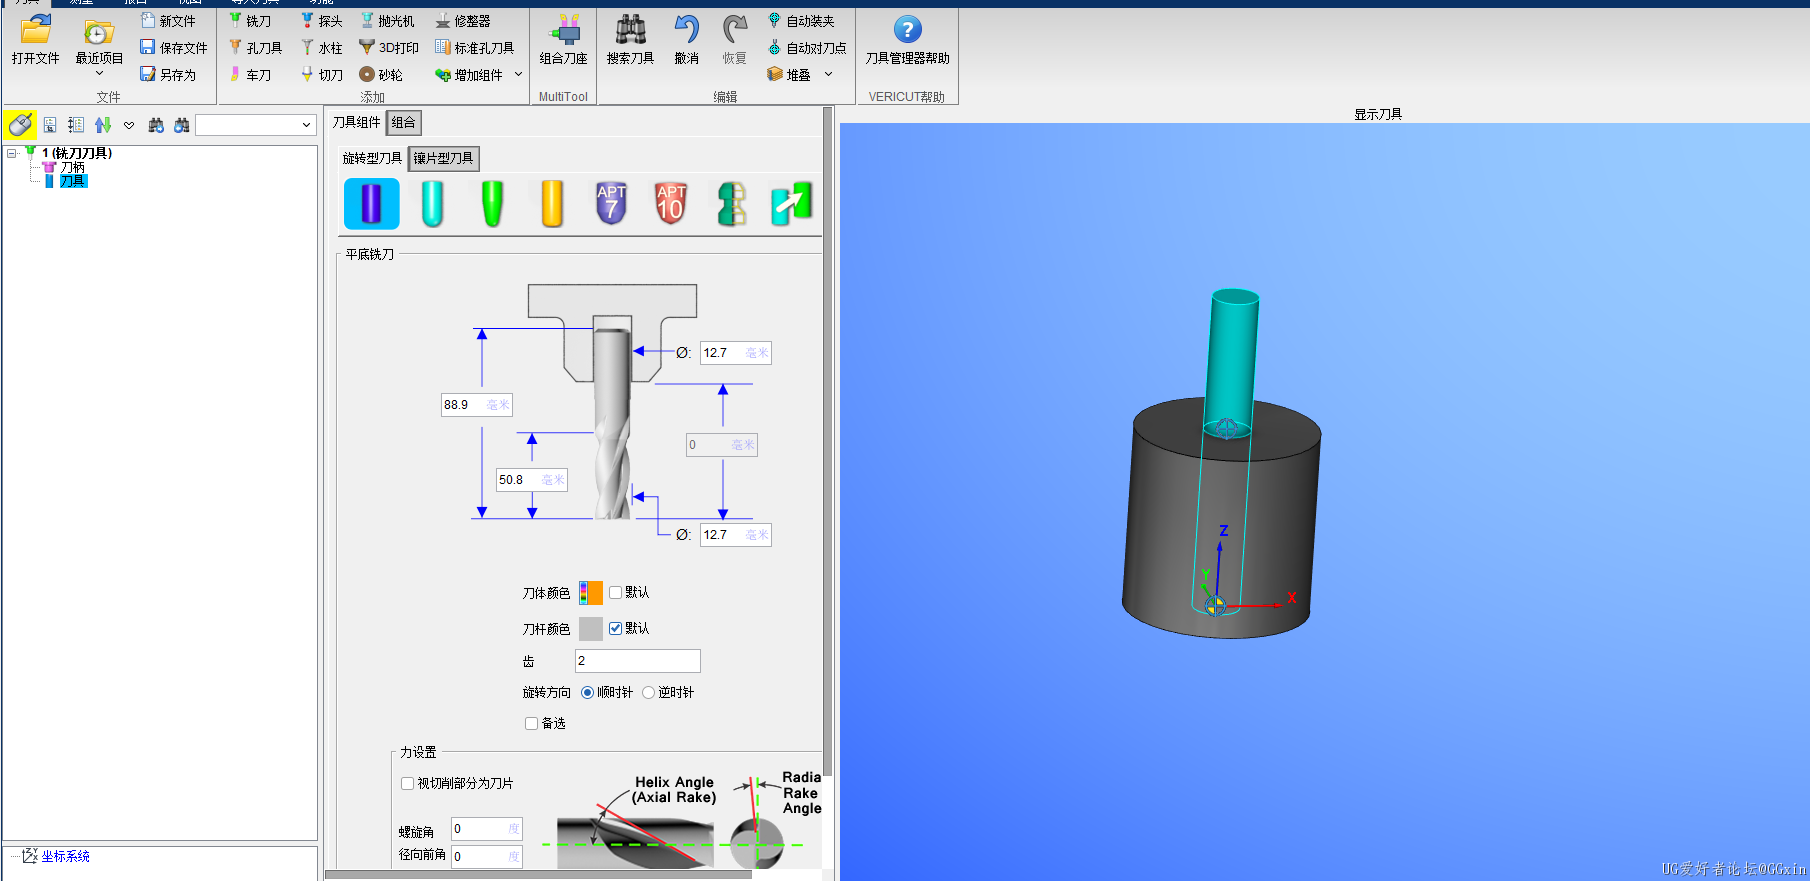Switch to Tool Component (刀具组件) tab

356,122
